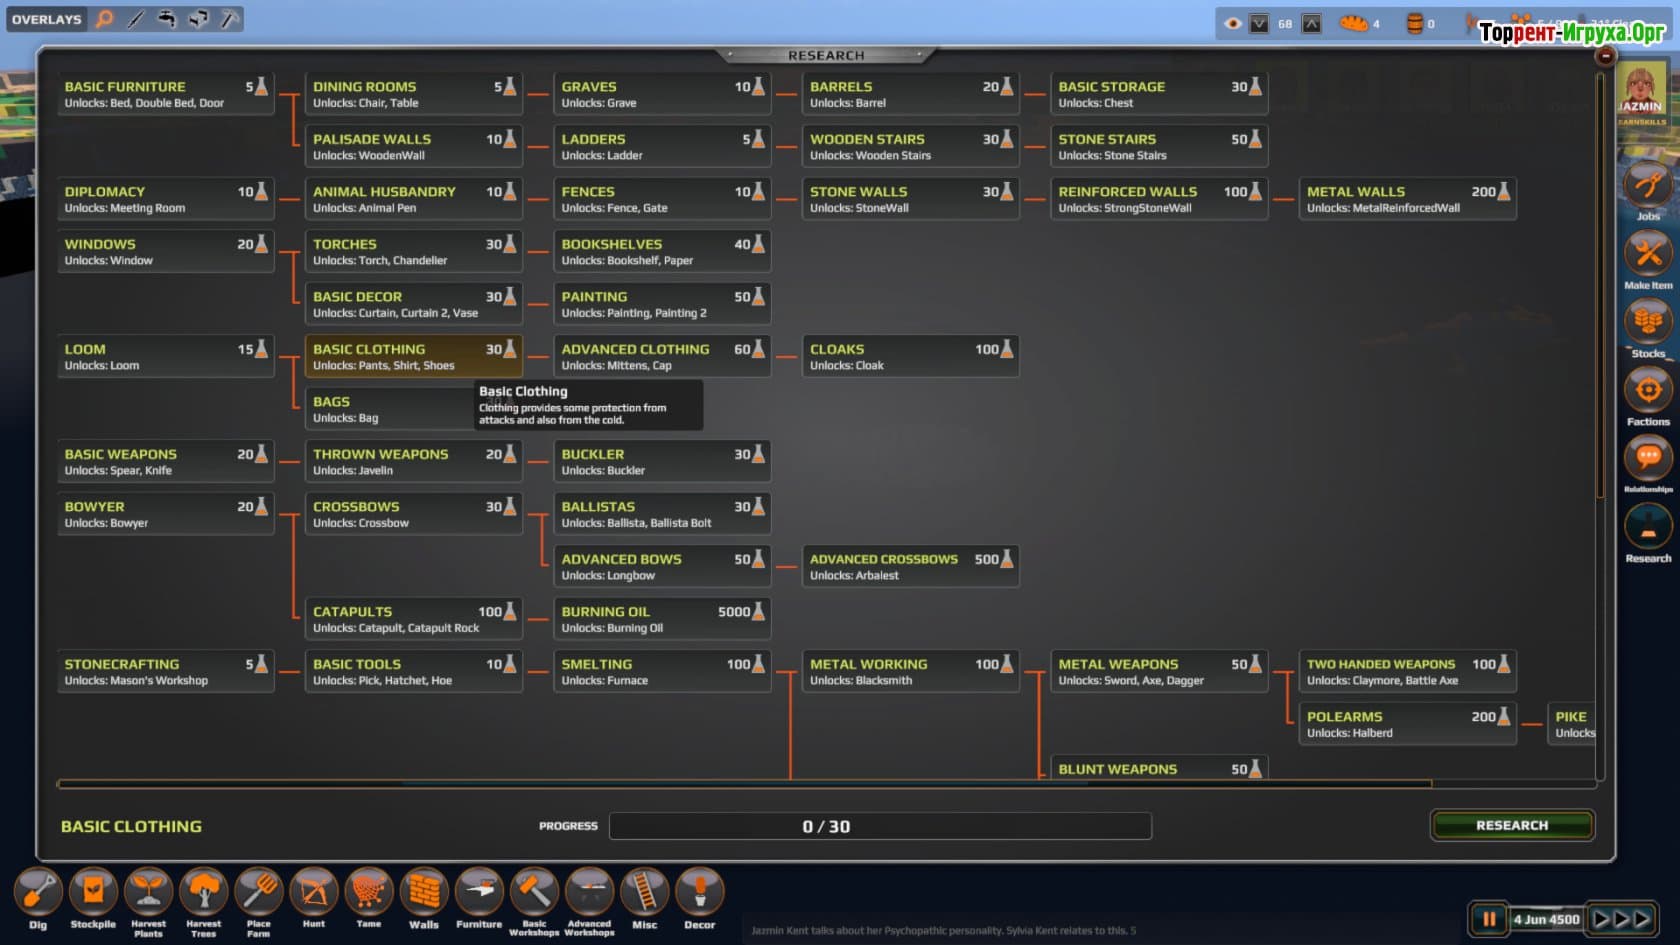Open the Factions icon

point(1647,390)
